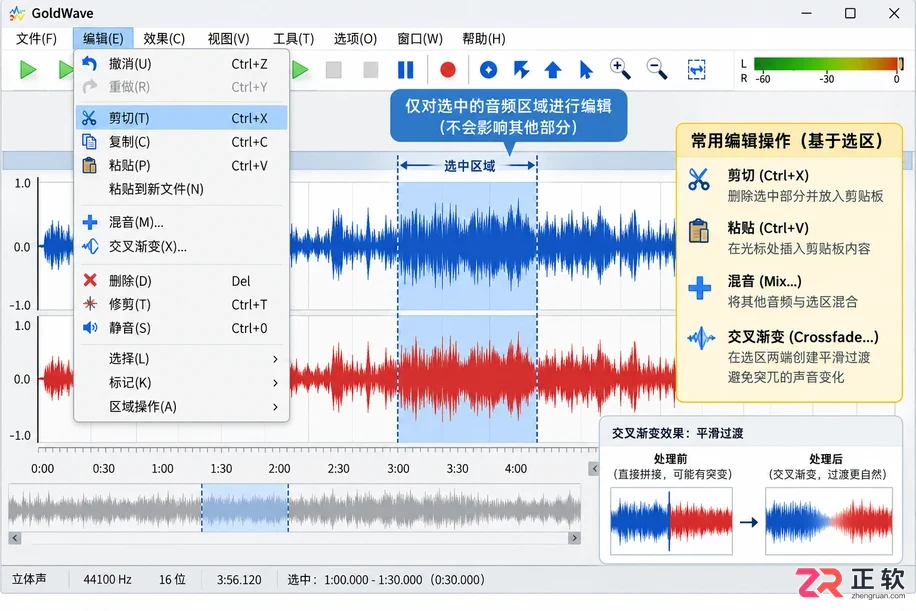The image size is (916, 611).
Task: Open the 视图(V) menu
Action: click(x=228, y=39)
